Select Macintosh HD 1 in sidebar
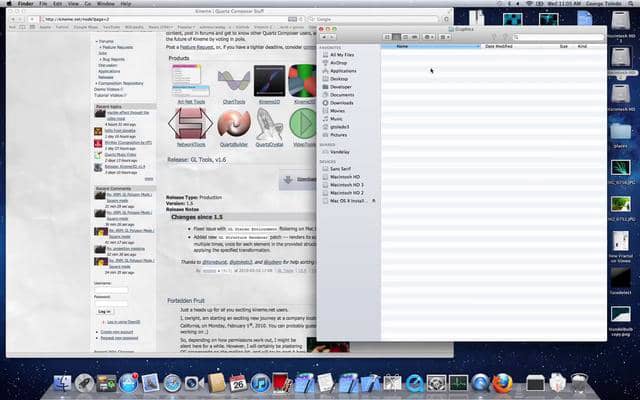 click(347, 185)
